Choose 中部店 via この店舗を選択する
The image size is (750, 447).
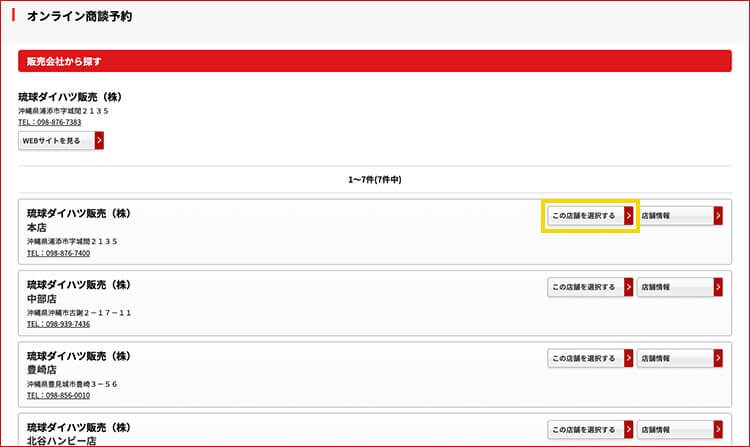pyautogui.click(x=590, y=287)
